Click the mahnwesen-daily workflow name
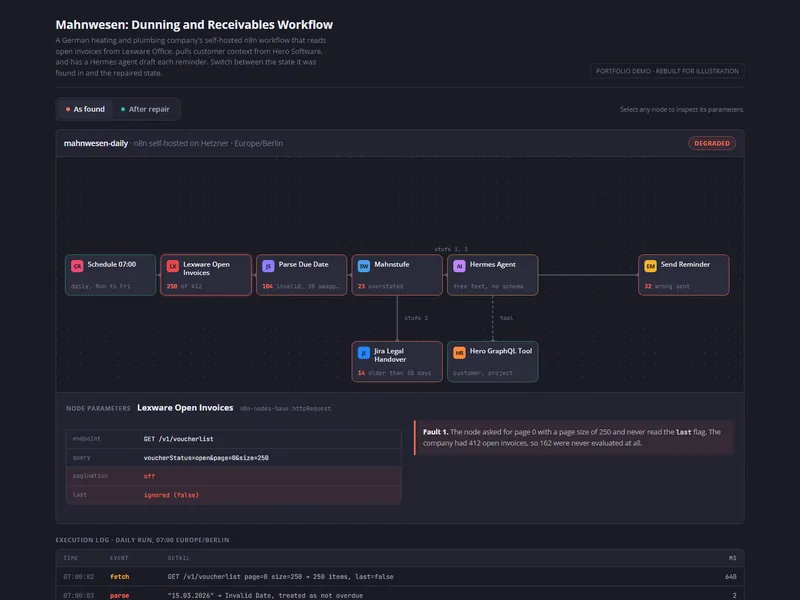 [x=95, y=143]
